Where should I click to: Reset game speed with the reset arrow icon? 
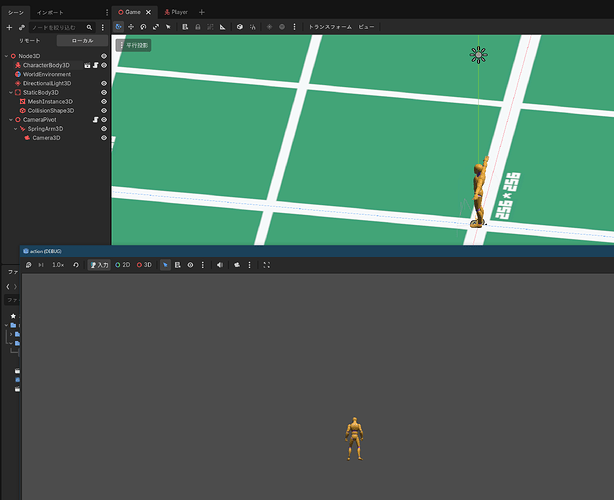76,265
